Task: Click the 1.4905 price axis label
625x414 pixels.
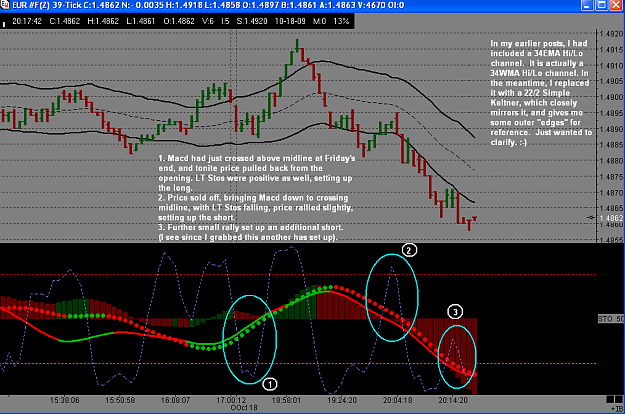Action: (611, 81)
